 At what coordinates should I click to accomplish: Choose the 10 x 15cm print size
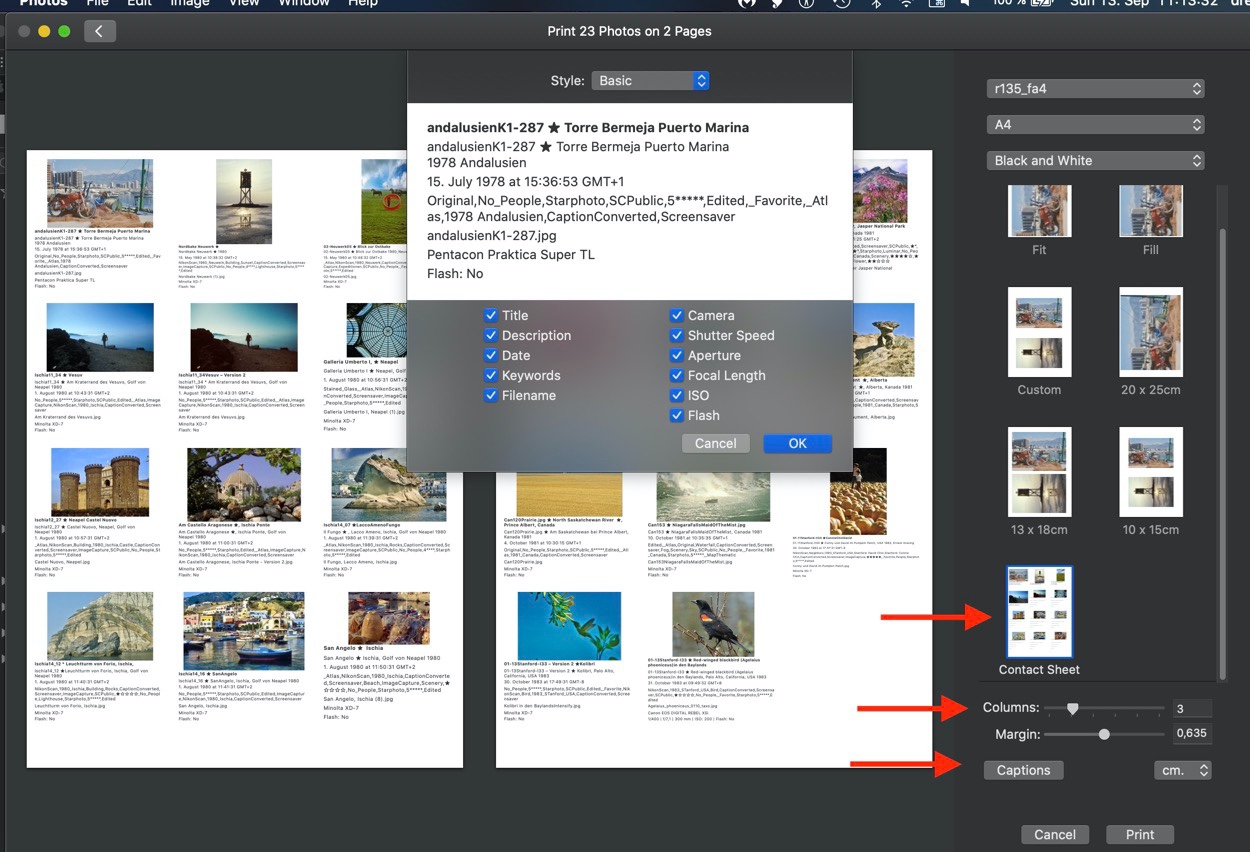click(x=1150, y=471)
